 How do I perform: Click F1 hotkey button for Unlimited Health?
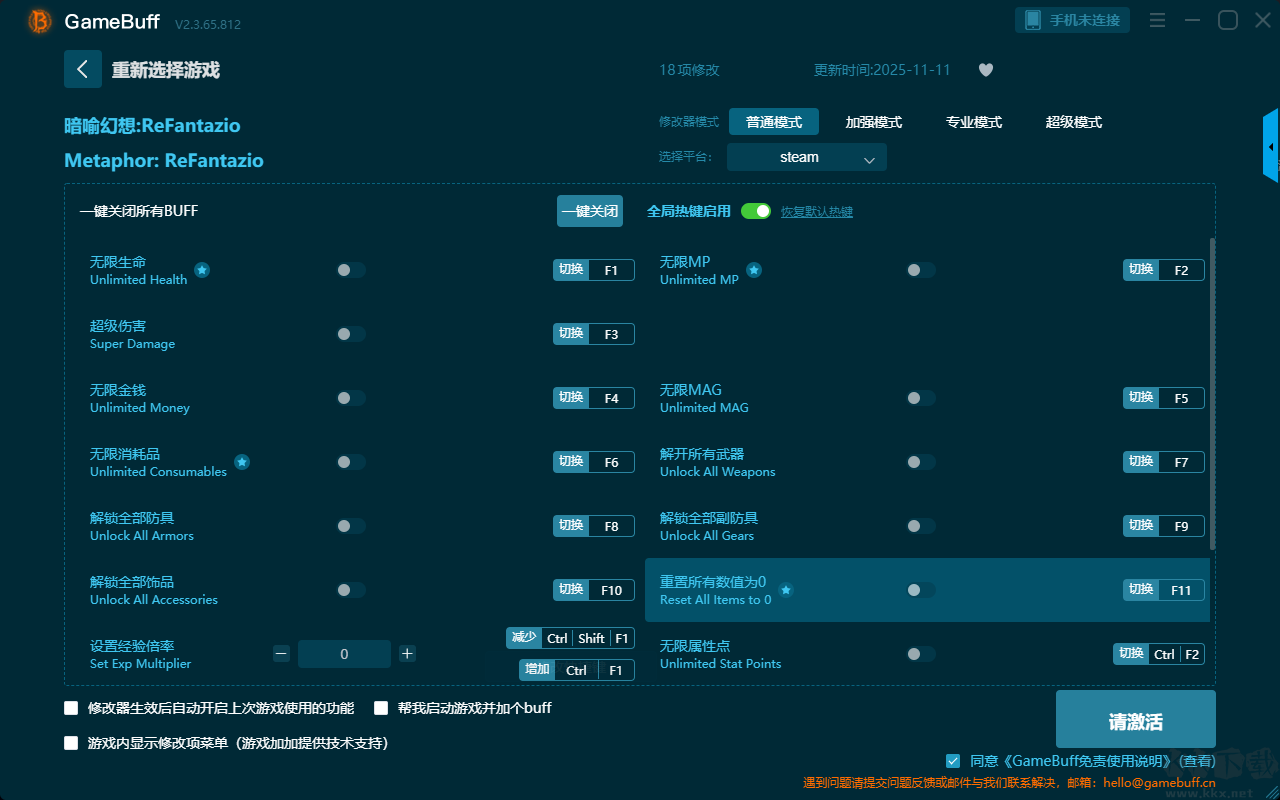(x=594, y=270)
